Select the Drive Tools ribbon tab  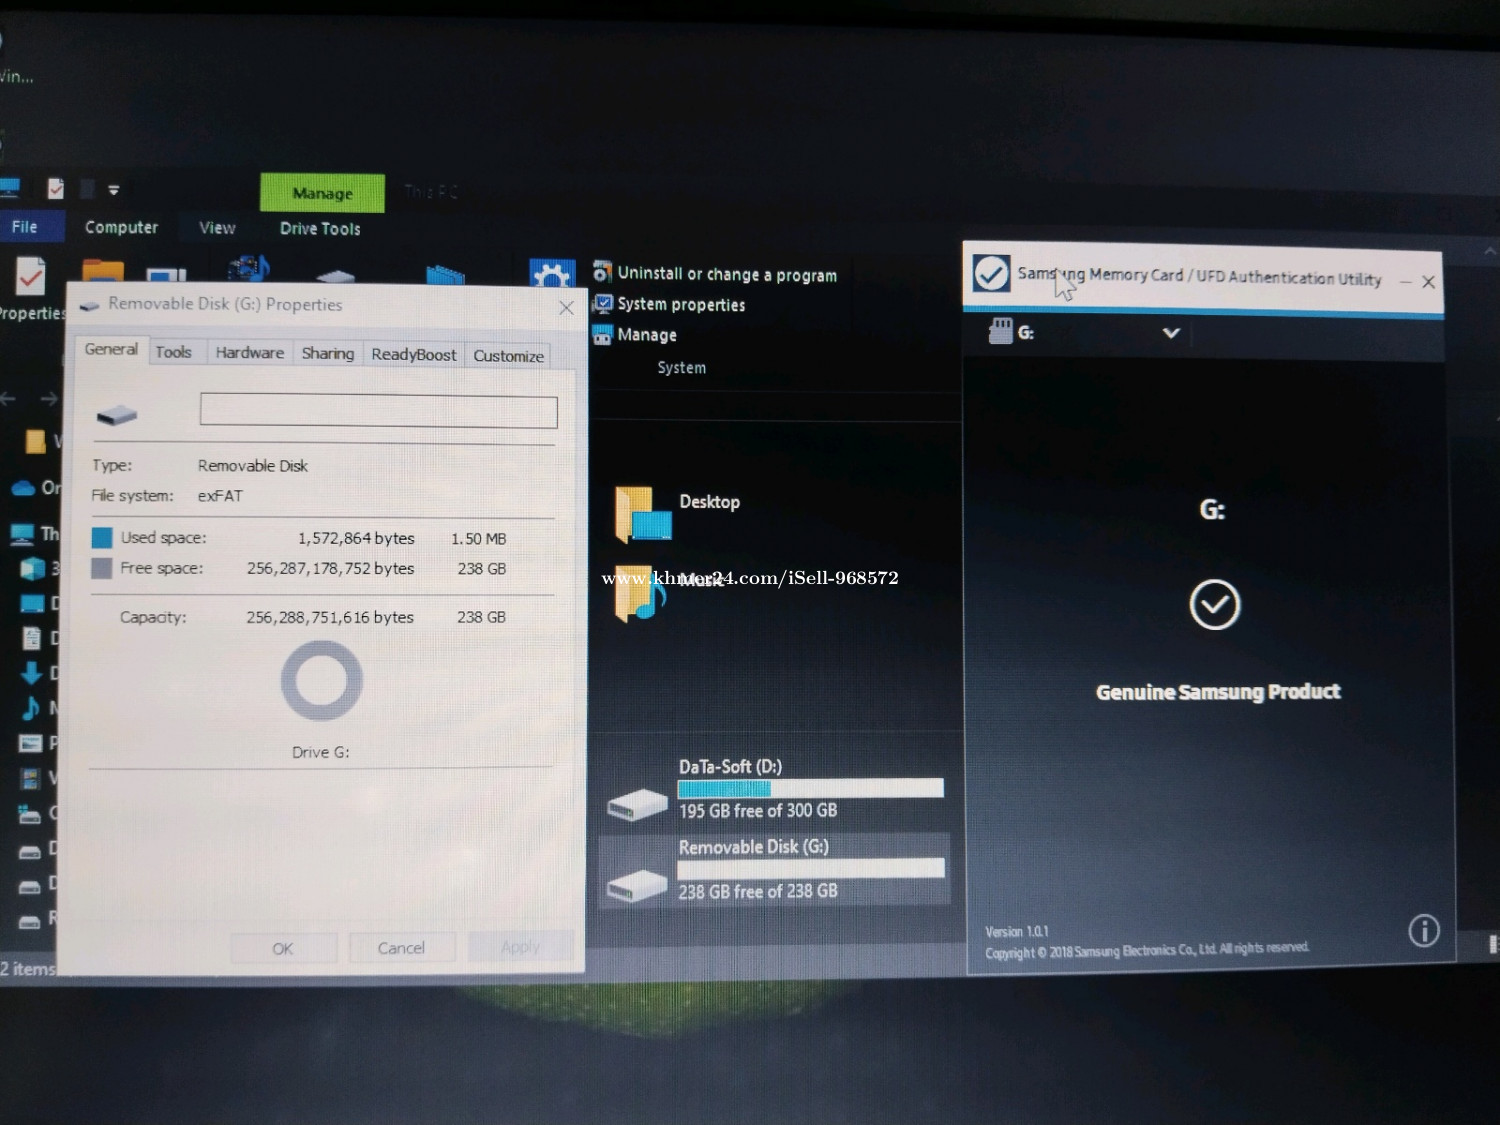click(x=320, y=229)
